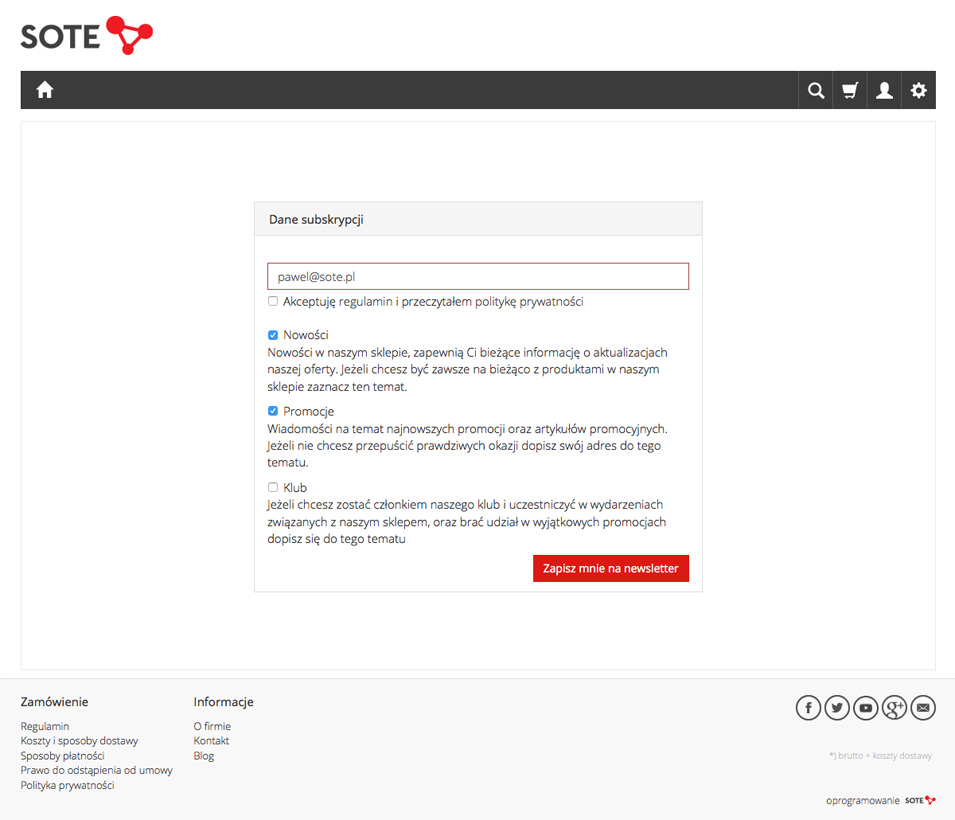The image size is (955, 820).
Task: Visit the Google Plus social icon
Action: (894, 708)
